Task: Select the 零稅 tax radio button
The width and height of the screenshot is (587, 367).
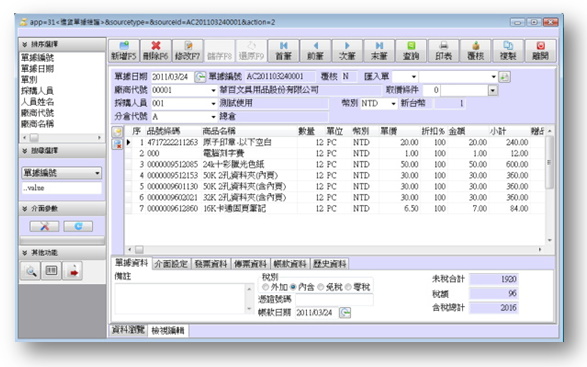Action: (x=348, y=287)
